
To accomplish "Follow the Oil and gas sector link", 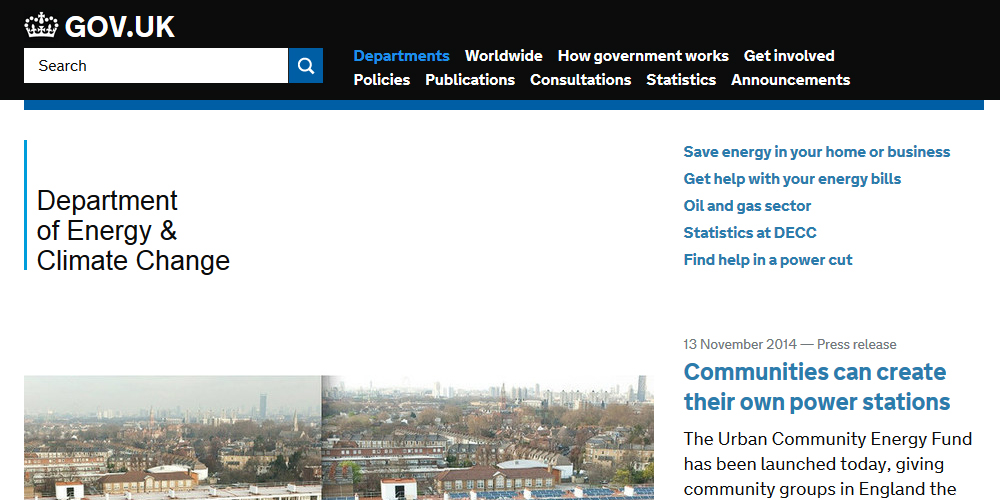I will point(747,206).
